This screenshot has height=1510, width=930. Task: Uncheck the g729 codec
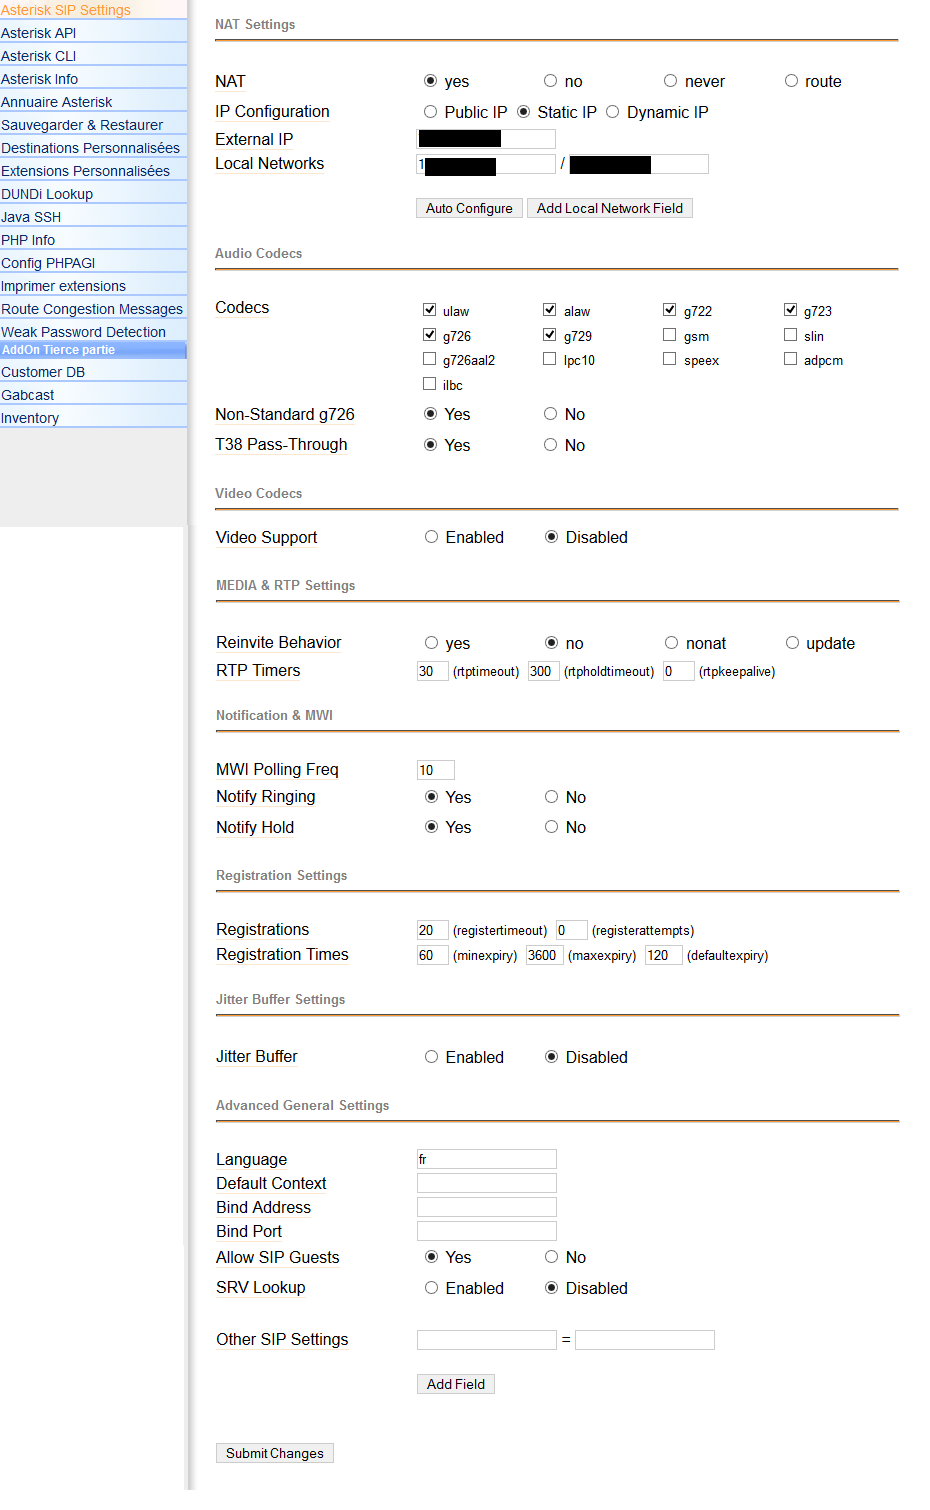coord(549,335)
